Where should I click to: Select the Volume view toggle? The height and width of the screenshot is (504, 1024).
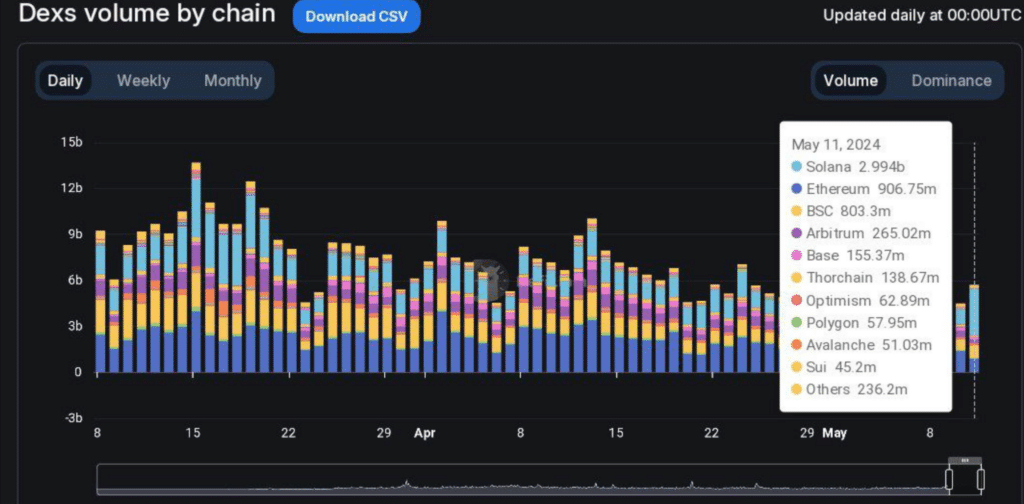click(850, 81)
